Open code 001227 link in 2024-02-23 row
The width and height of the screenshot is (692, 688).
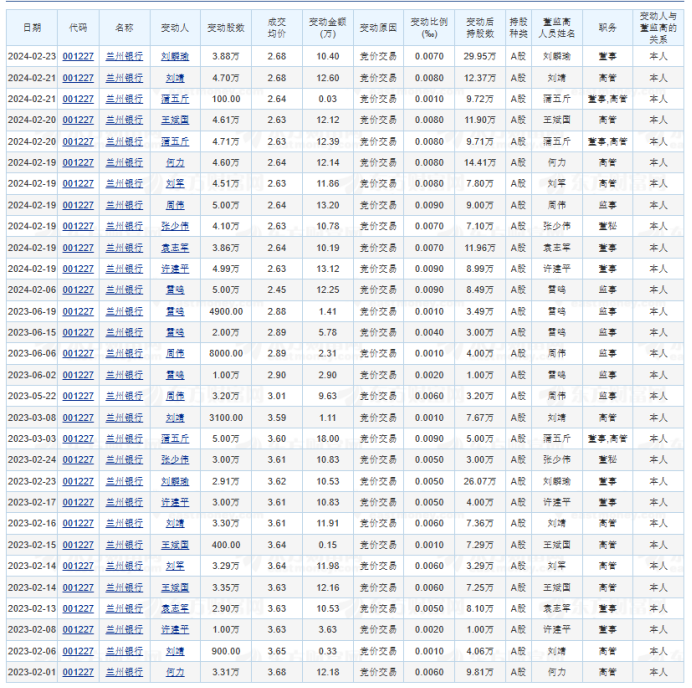tap(78, 56)
